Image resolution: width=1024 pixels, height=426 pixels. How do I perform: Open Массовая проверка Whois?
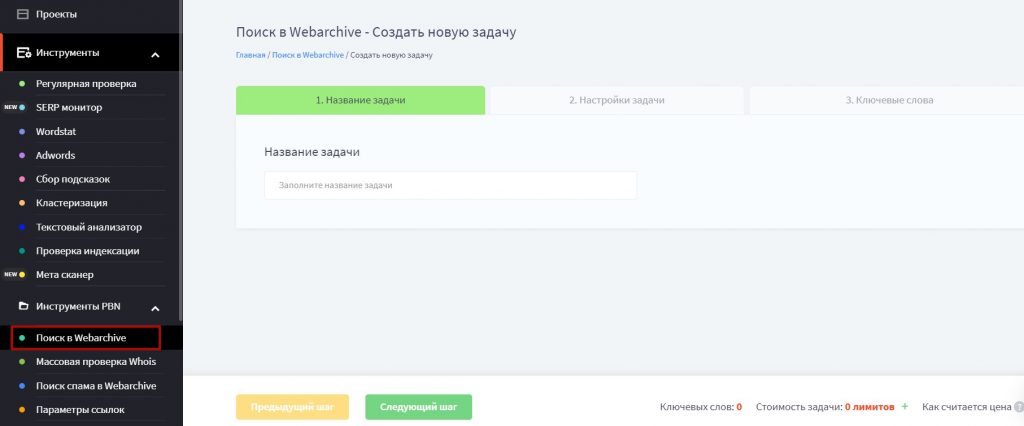[96, 361]
